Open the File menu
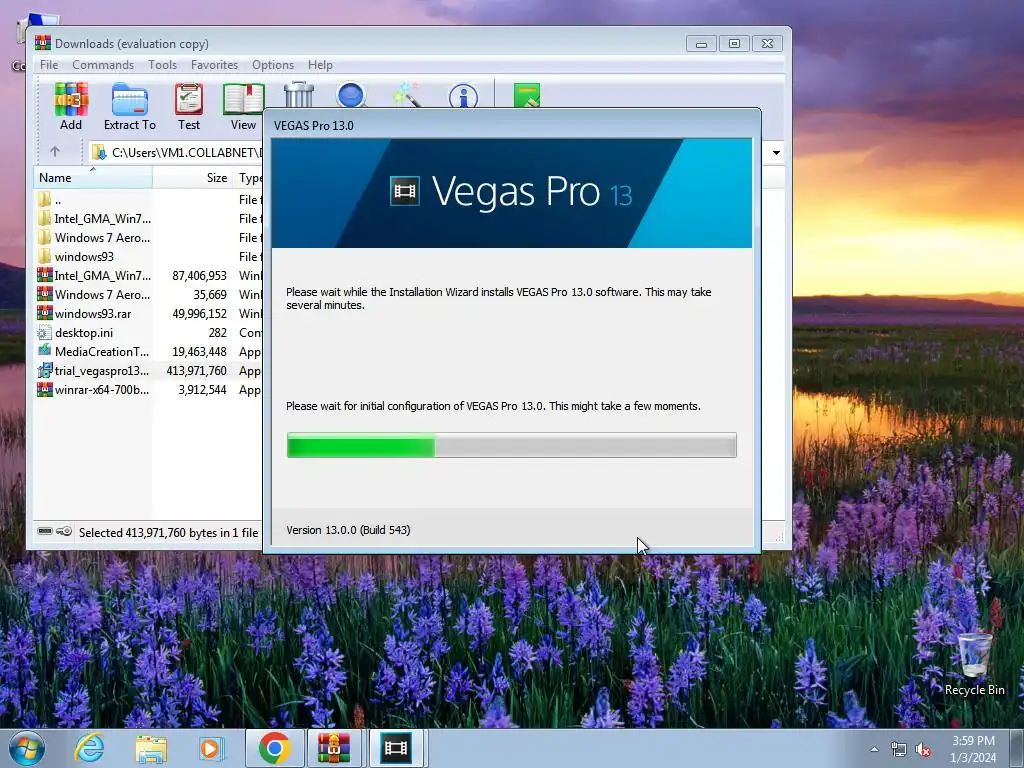The height and width of the screenshot is (768, 1024). pos(49,65)
